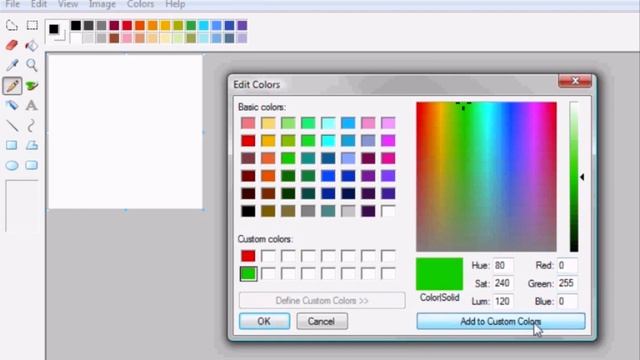
Task: Click the Lum value field
Action: point(503,301)
